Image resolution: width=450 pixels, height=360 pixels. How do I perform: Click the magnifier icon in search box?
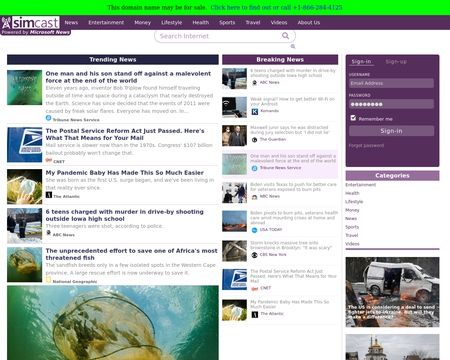point(285,36)
